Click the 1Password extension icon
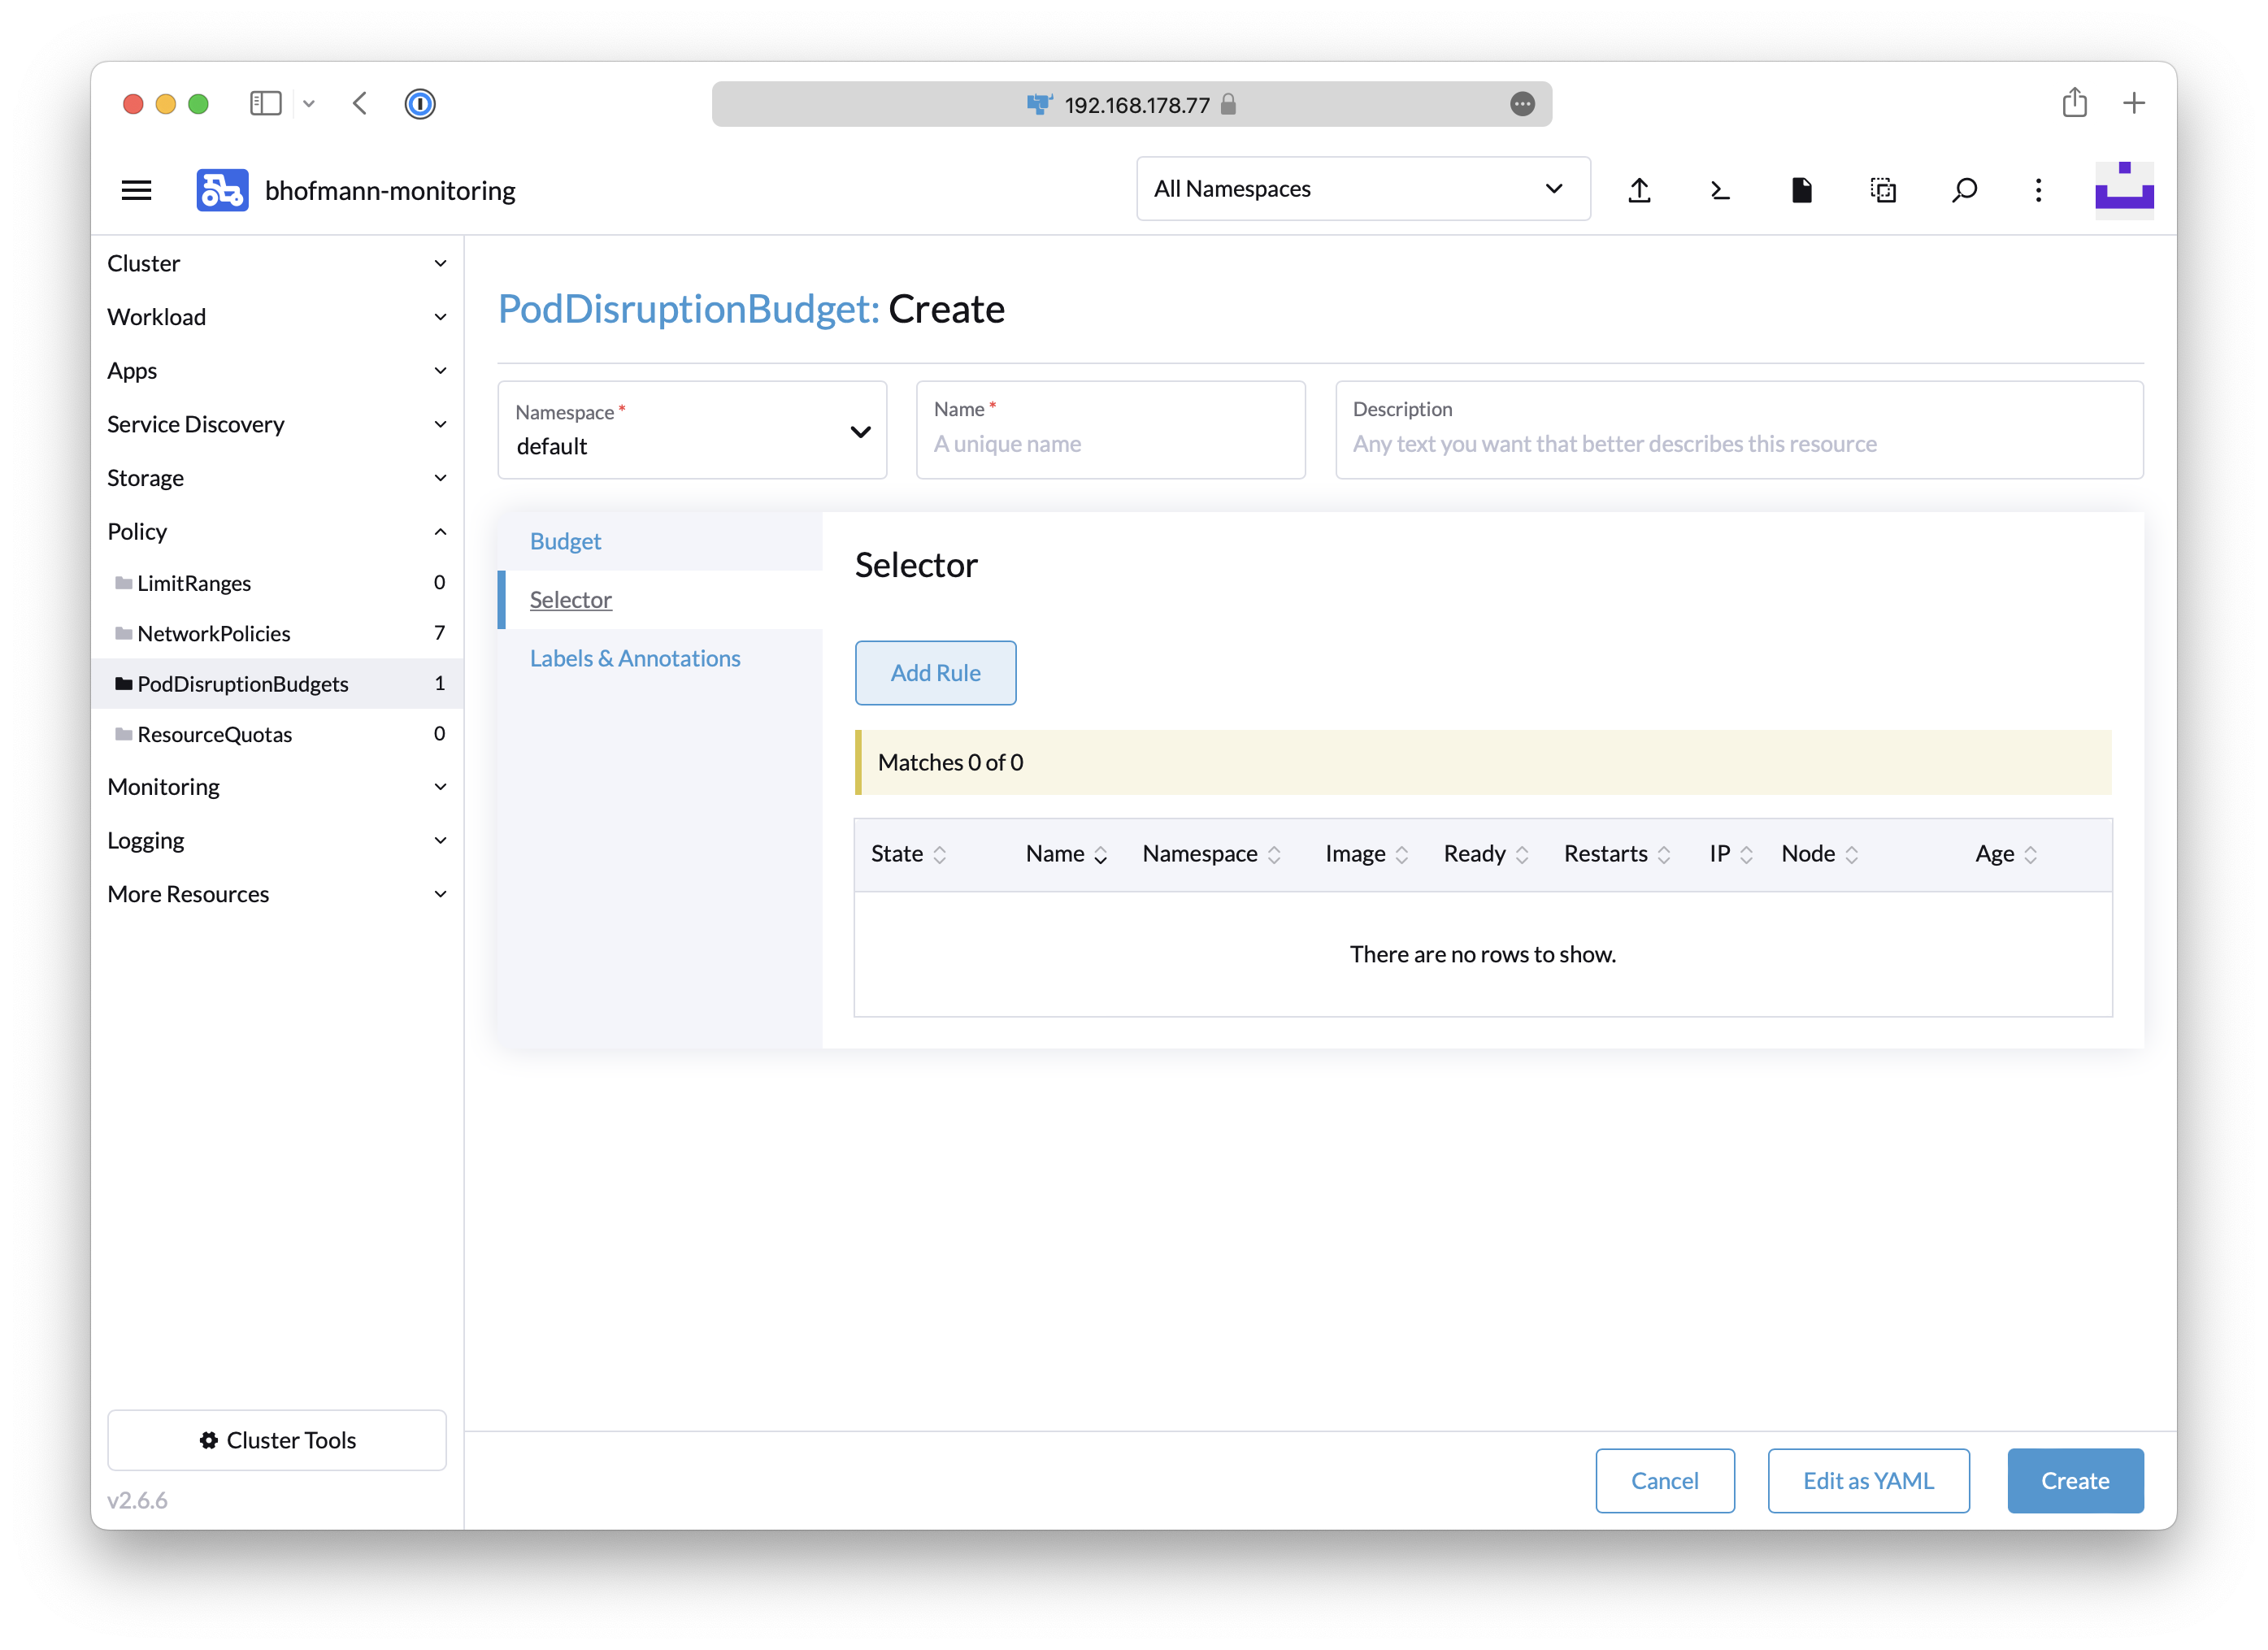Image resolution: width=2268 pixels, height=1650 pixels. pyautogui.click(x=420, y=104)
